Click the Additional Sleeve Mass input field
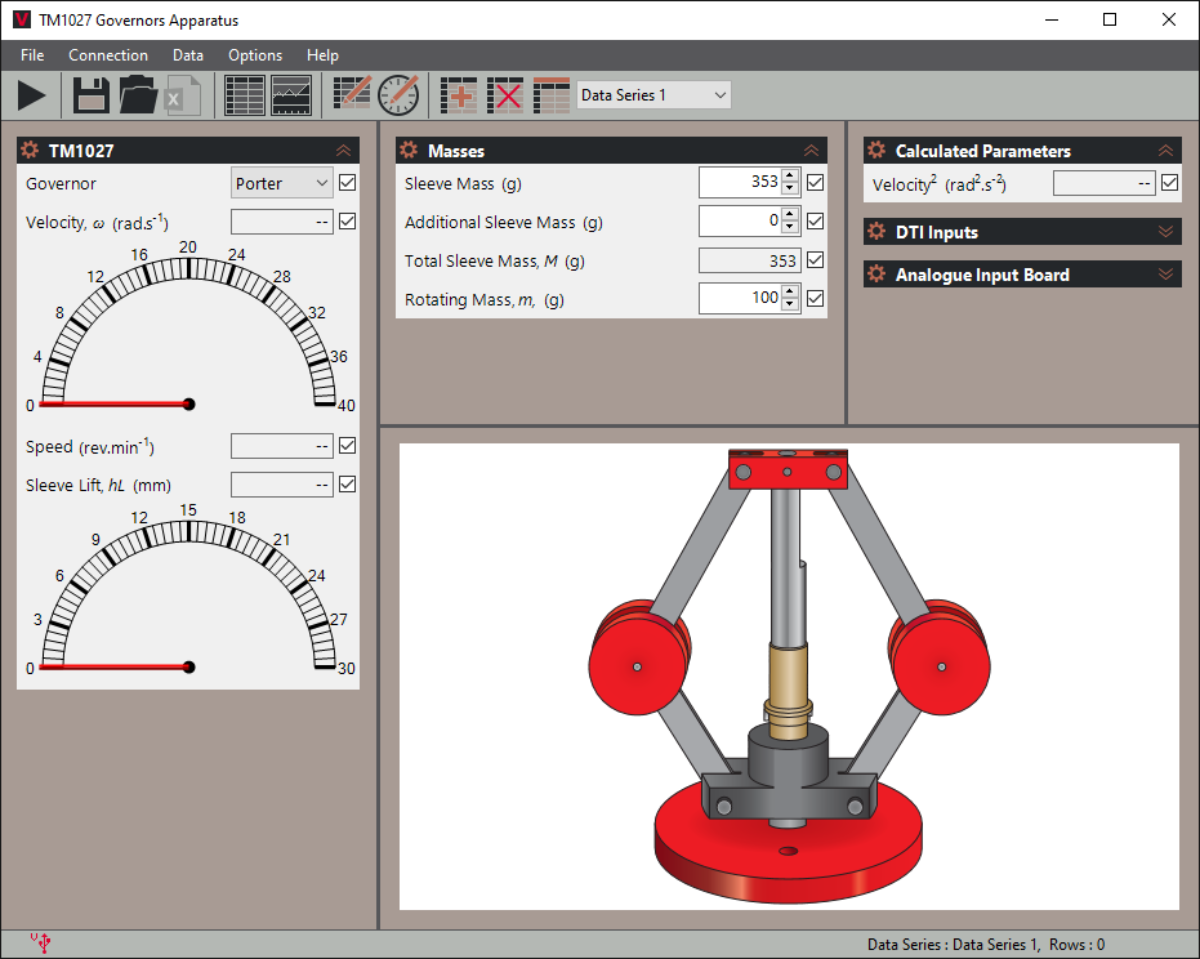This screenshot has width=1200, height=959. 740,221
